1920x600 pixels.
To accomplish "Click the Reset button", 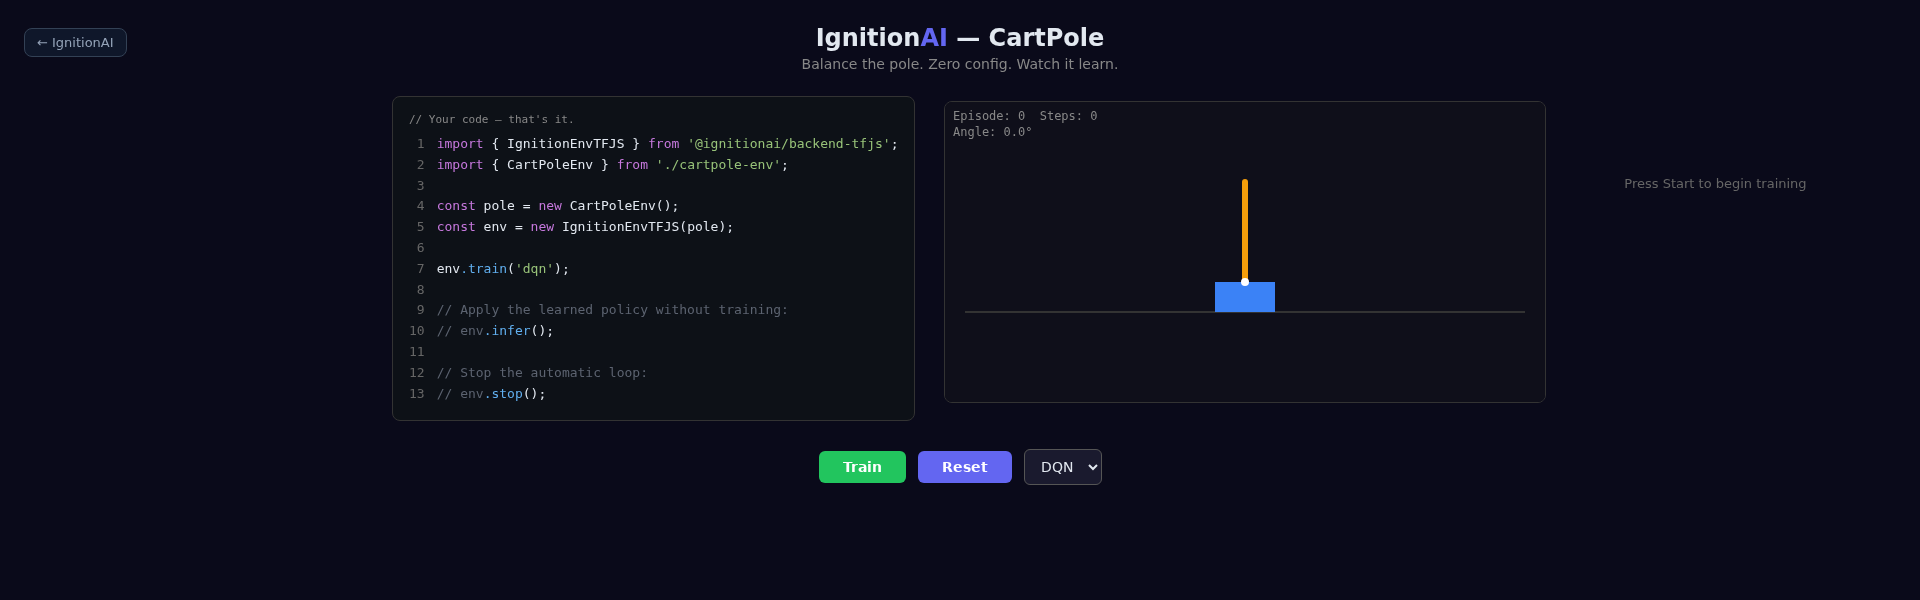I will (965, 467).
